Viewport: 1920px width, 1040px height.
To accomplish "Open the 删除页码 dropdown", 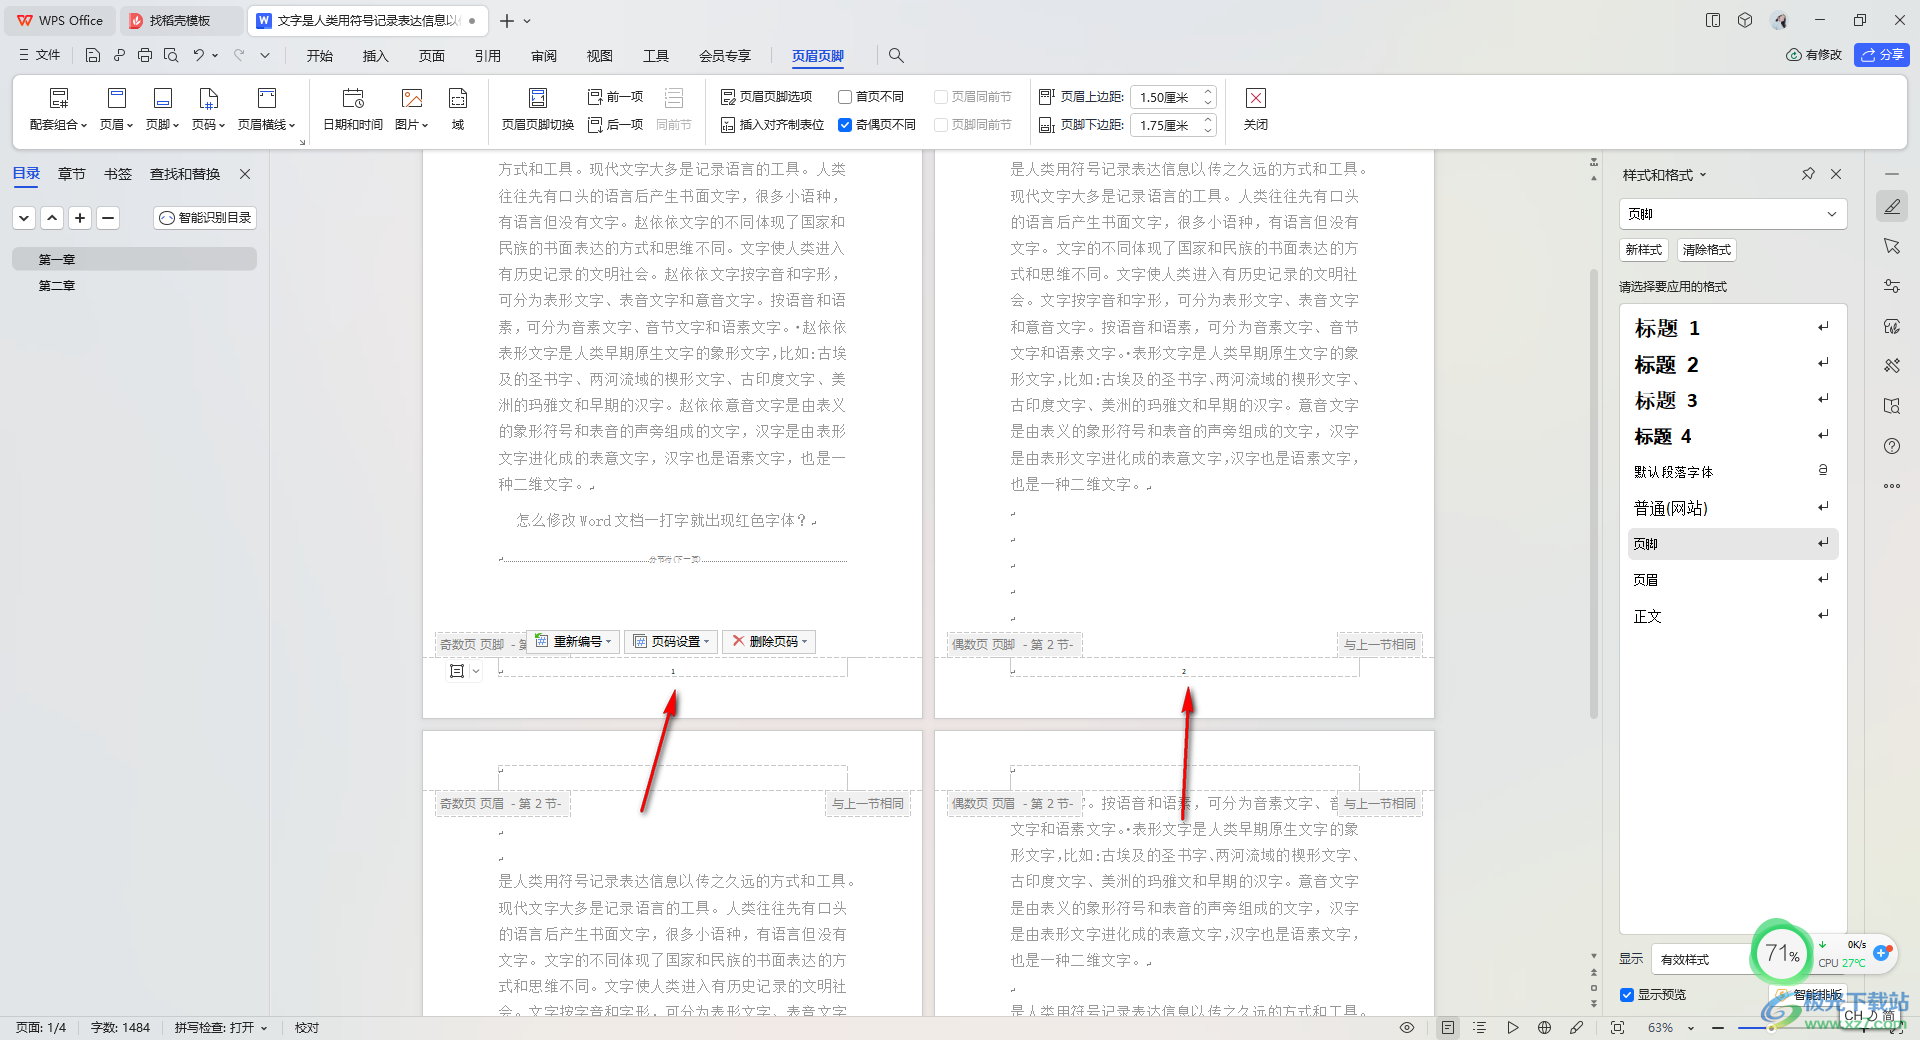I will 769,642.
